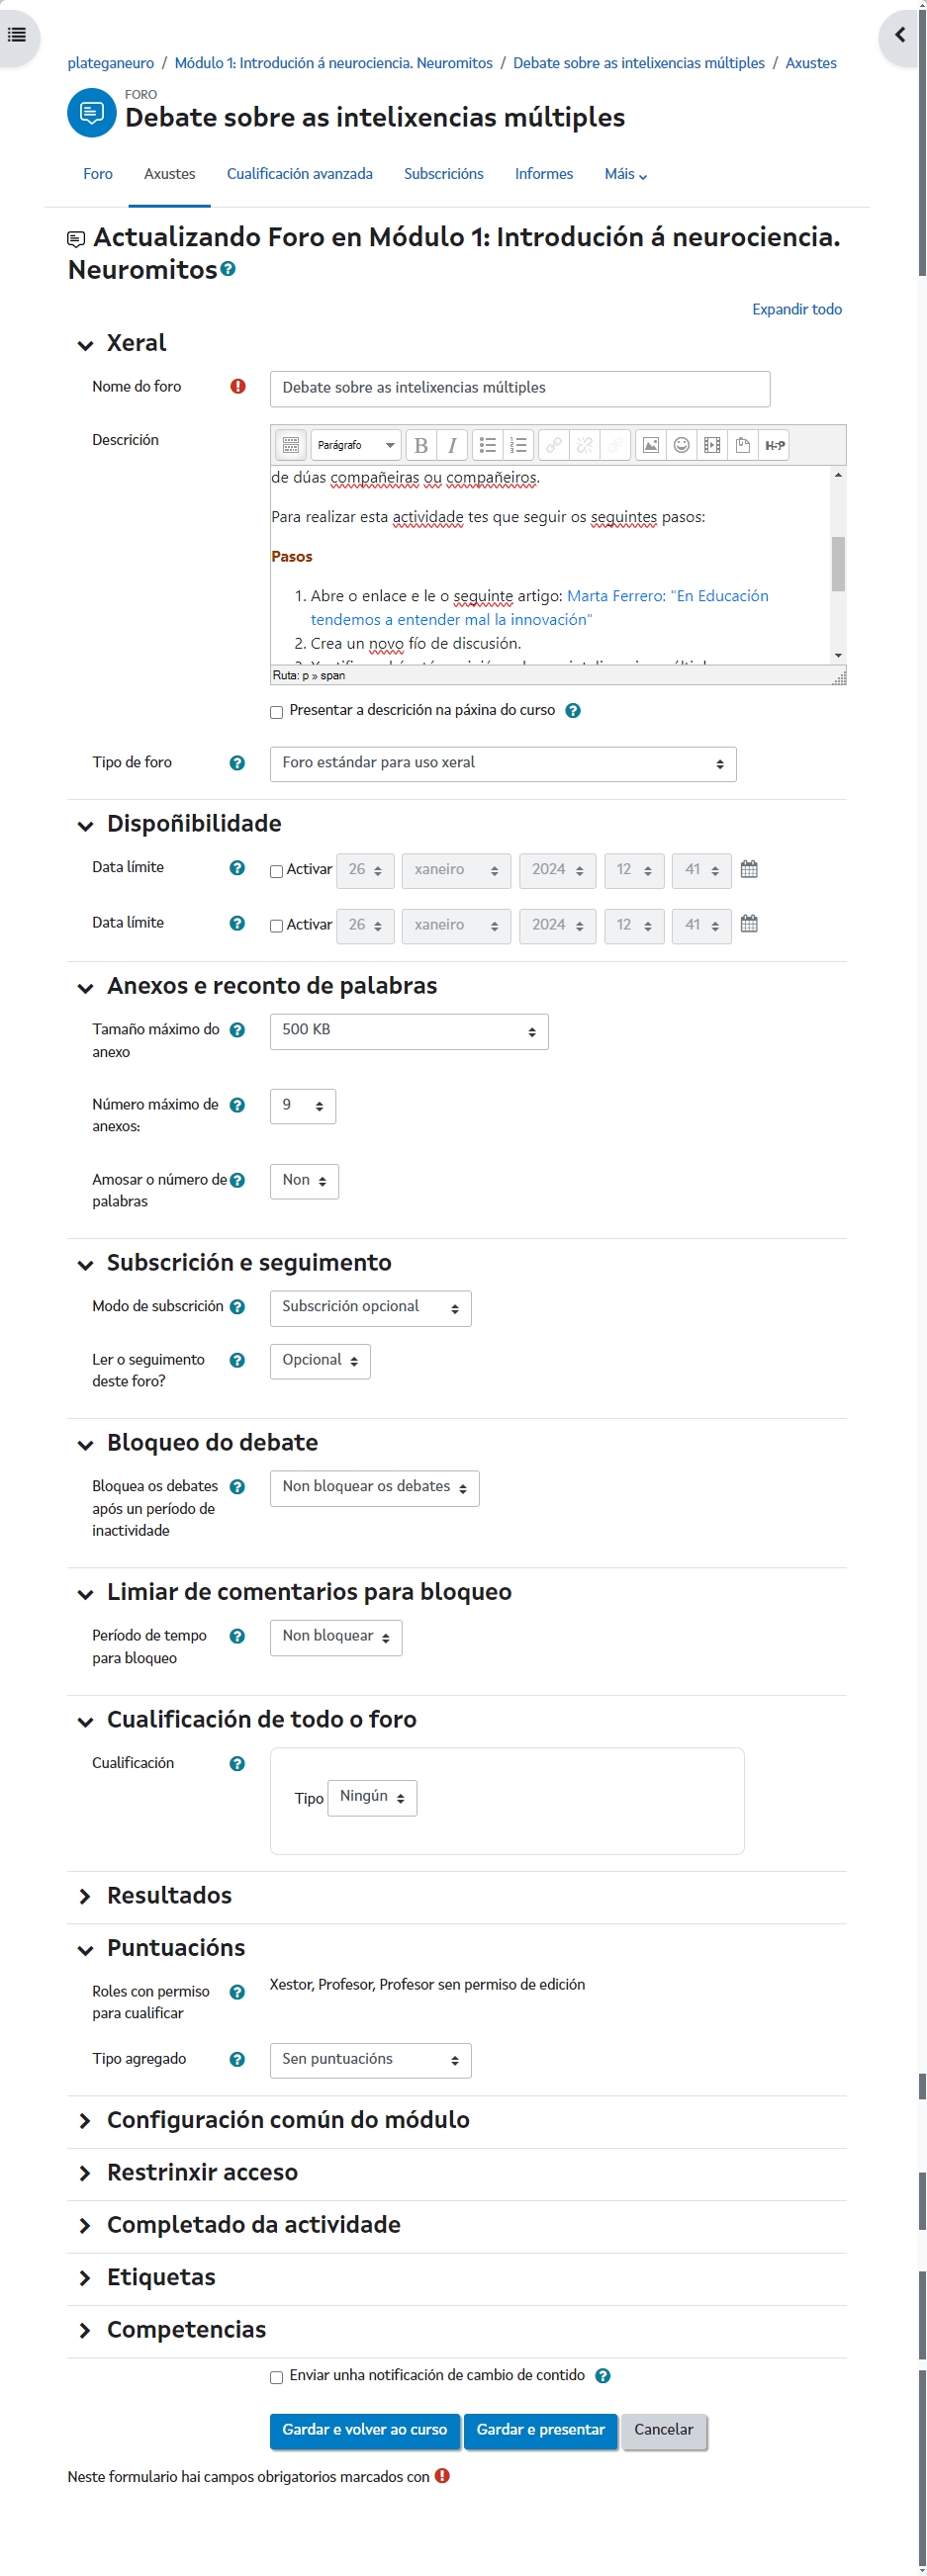Screen dimensions: 927x2576
Task: Apply italic formatting in description editor
Action: pos(452,445)
